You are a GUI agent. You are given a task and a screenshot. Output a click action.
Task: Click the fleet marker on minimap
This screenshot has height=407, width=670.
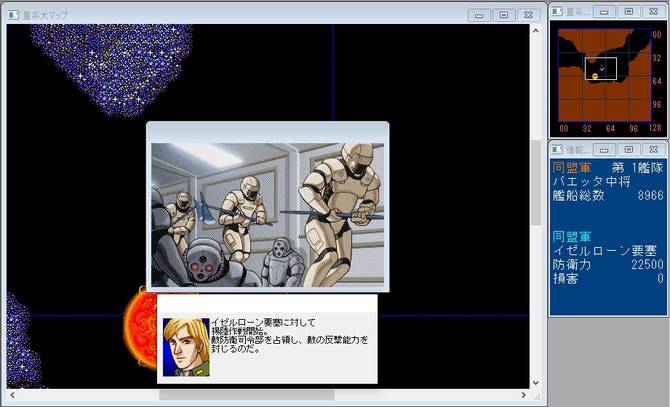coord(602,67)
